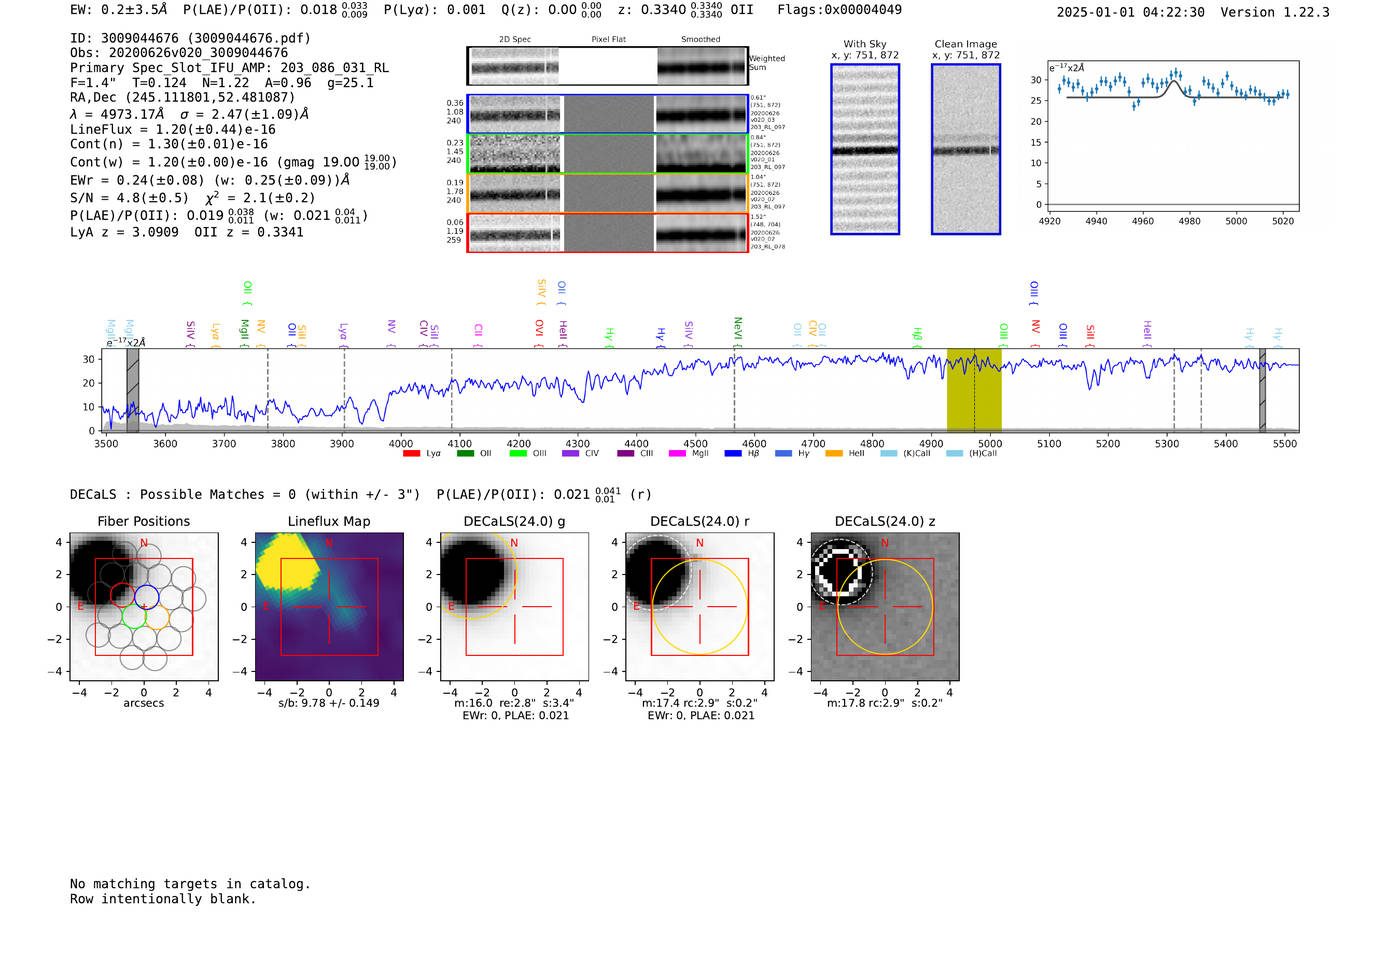Click the Primary Spec_Slot_IFU_AMP line

(x=229, y=68)
